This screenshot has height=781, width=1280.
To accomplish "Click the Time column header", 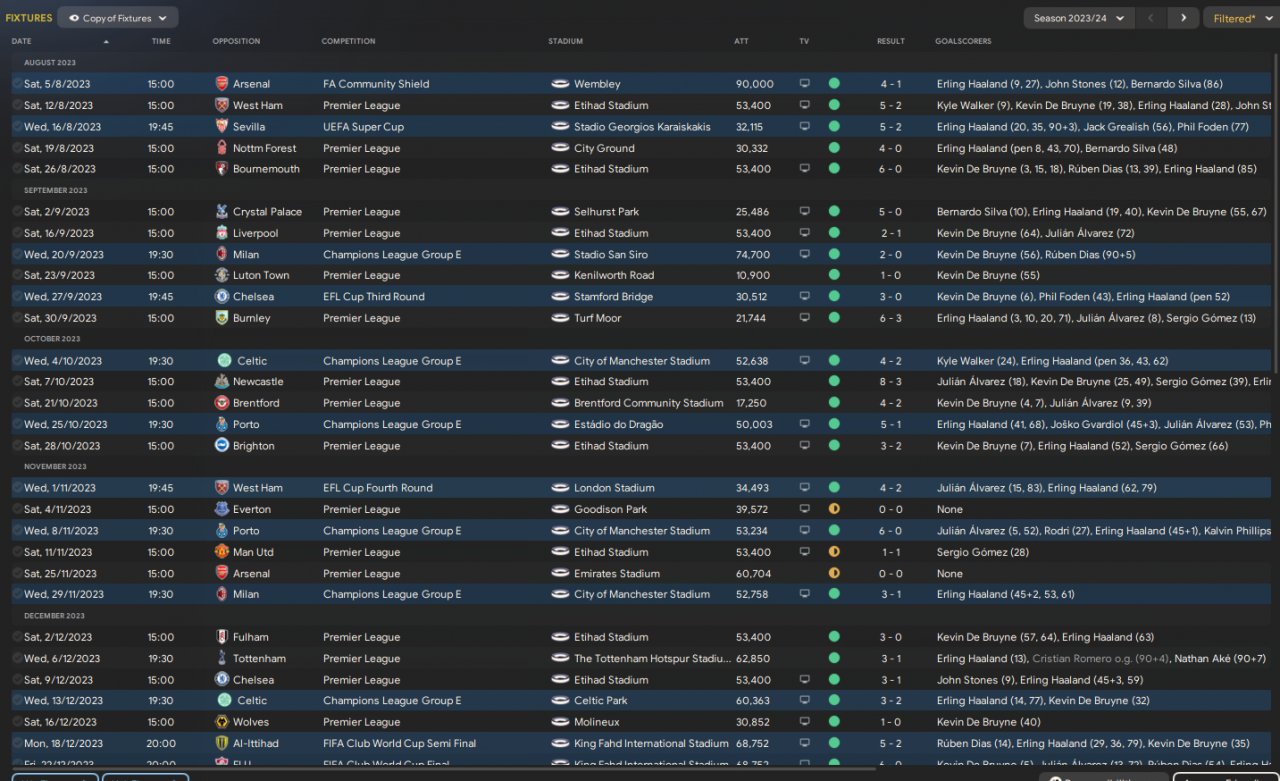I will click(x=161, y=41).
